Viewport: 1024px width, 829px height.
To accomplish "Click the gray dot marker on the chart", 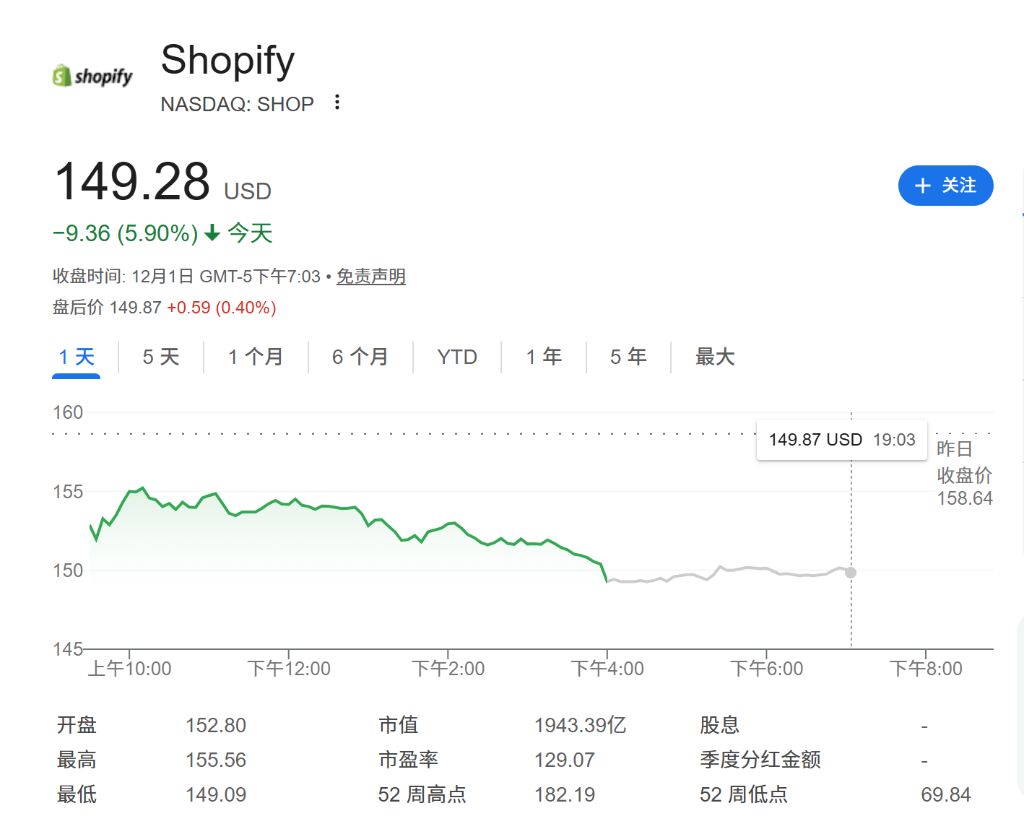I will 851,573.
